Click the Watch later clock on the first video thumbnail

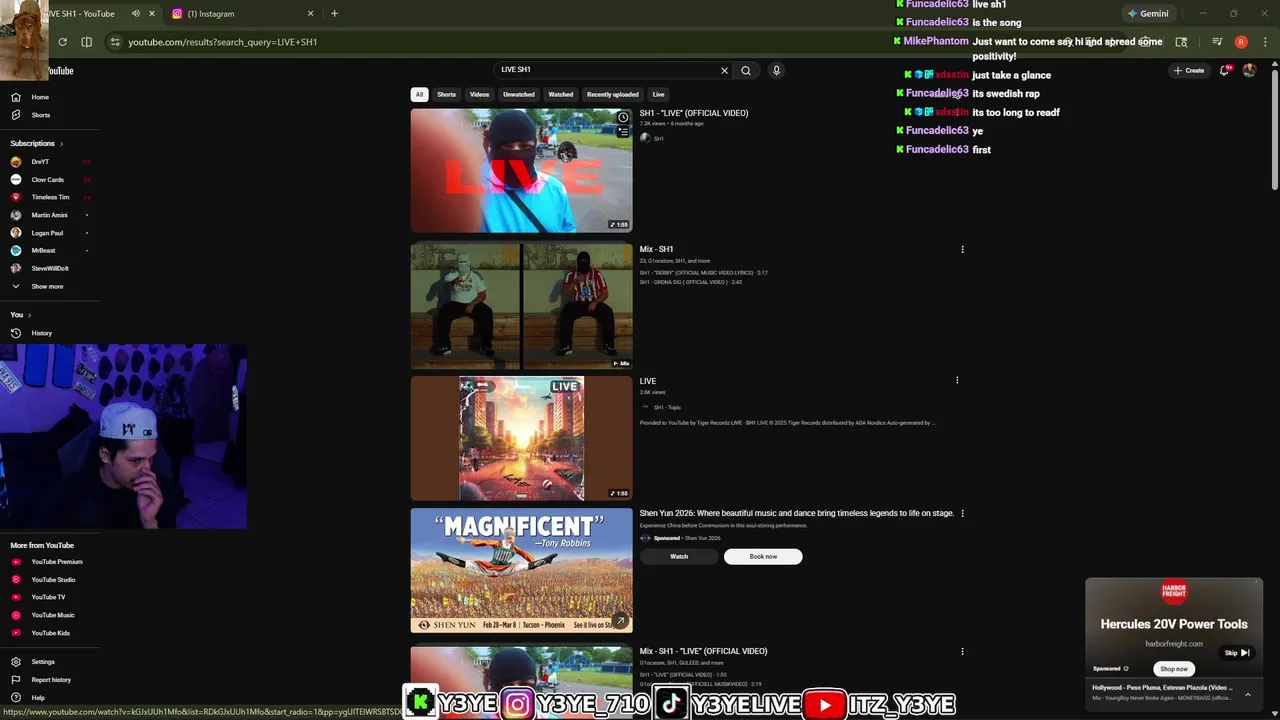click(x=622, y=117)
